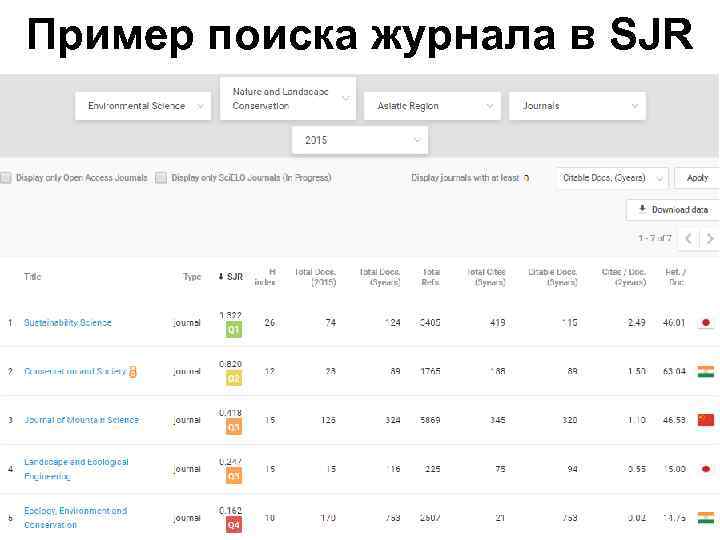This screenshot has width=720, height=540.
Task: Select the total refs value 5869 for Mountain Science
Action: click(430, 420)
